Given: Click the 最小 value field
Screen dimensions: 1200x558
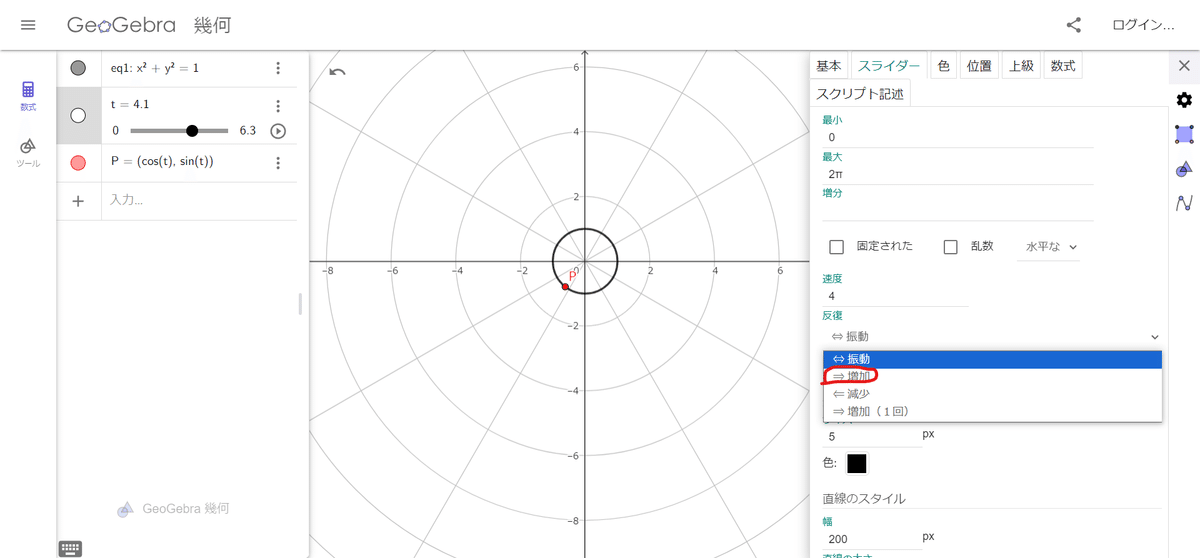Looking at the screenshot, I should coord(957,138).
